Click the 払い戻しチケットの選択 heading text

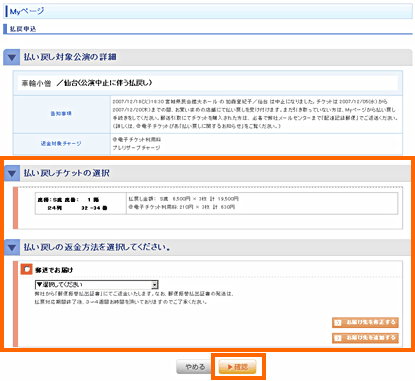pyautogui.click(x=67, y=173)
